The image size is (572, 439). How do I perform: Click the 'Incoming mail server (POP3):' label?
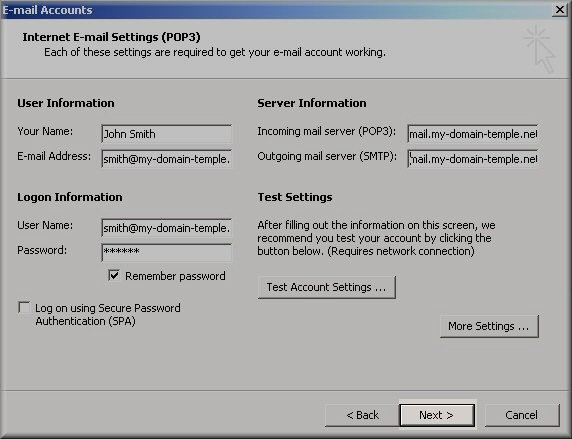click(326, 131)
